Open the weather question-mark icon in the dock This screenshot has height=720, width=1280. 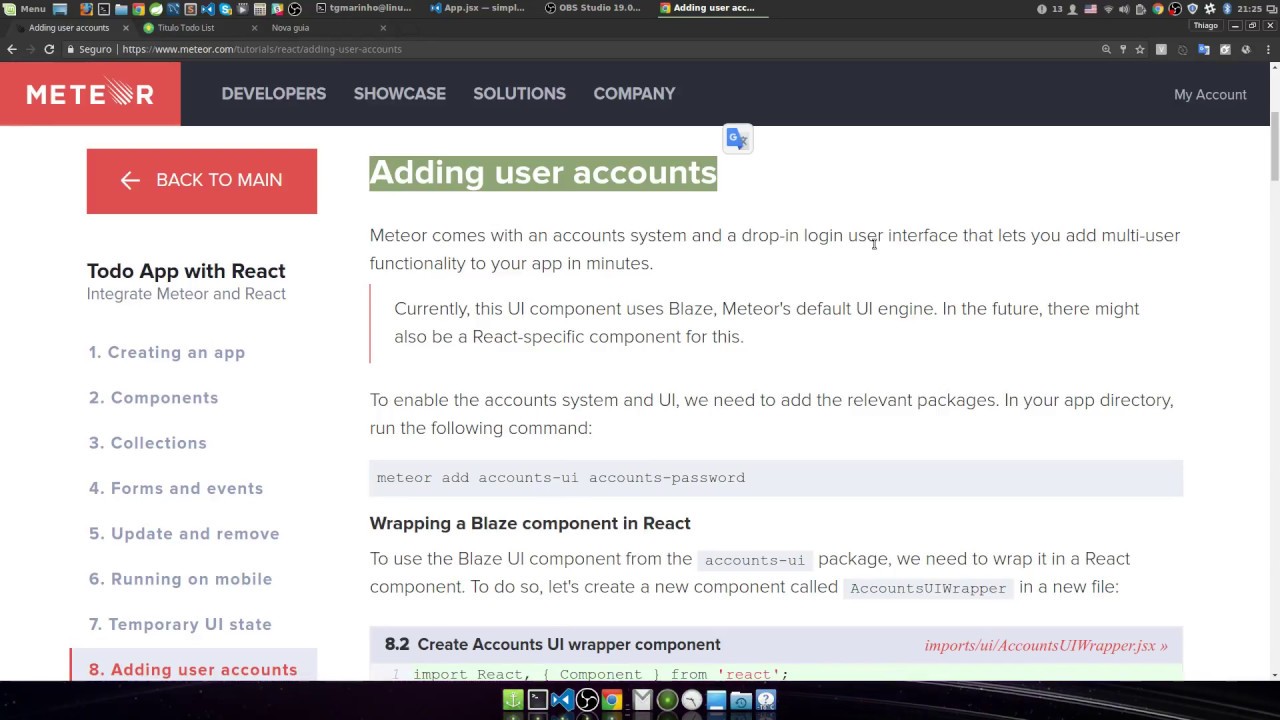pyautogui.click(x=766, y=700)
